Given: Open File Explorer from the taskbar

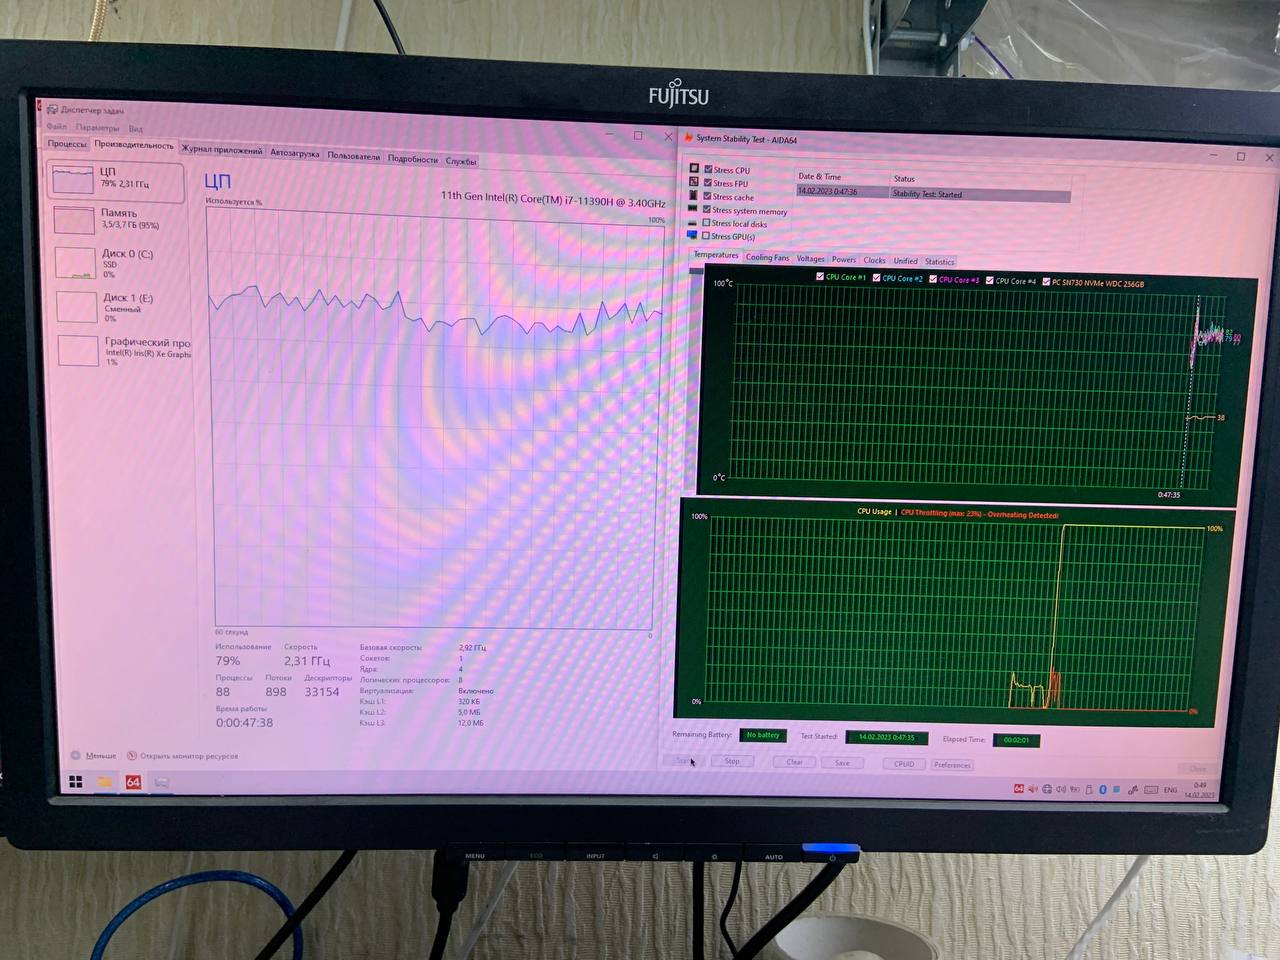Looking at the screenshot, I should [104, 782].
